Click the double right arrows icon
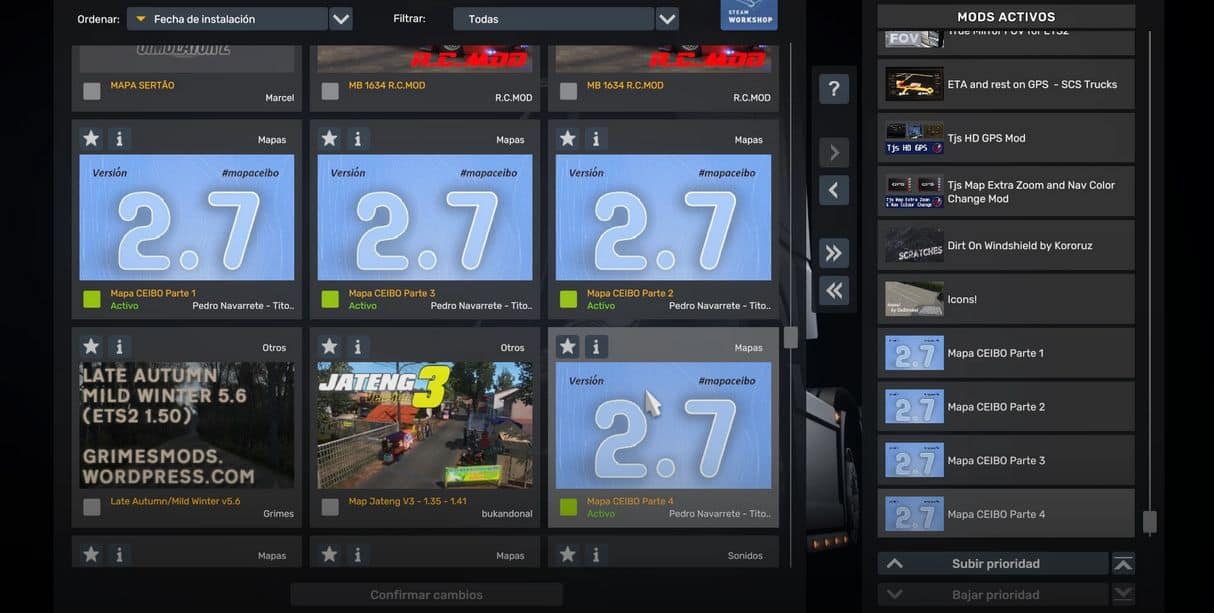 coord(833,253)
